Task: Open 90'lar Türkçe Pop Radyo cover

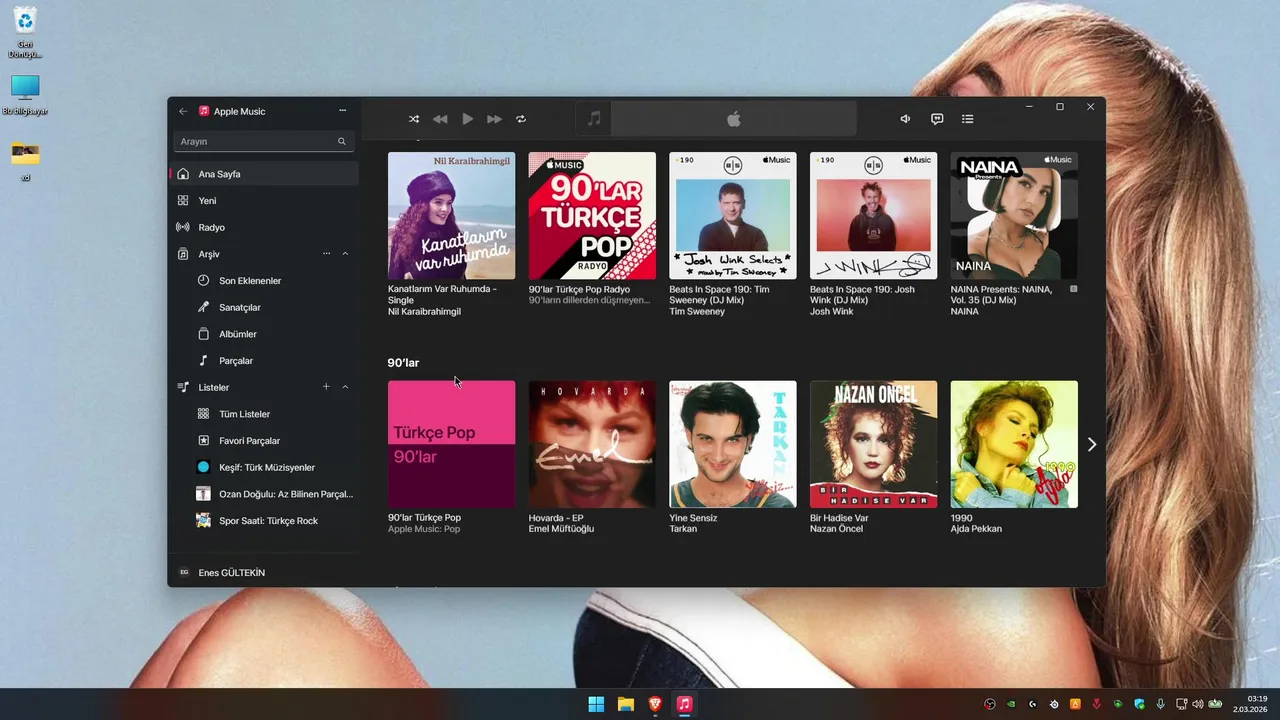Action: tap(592, 215)
